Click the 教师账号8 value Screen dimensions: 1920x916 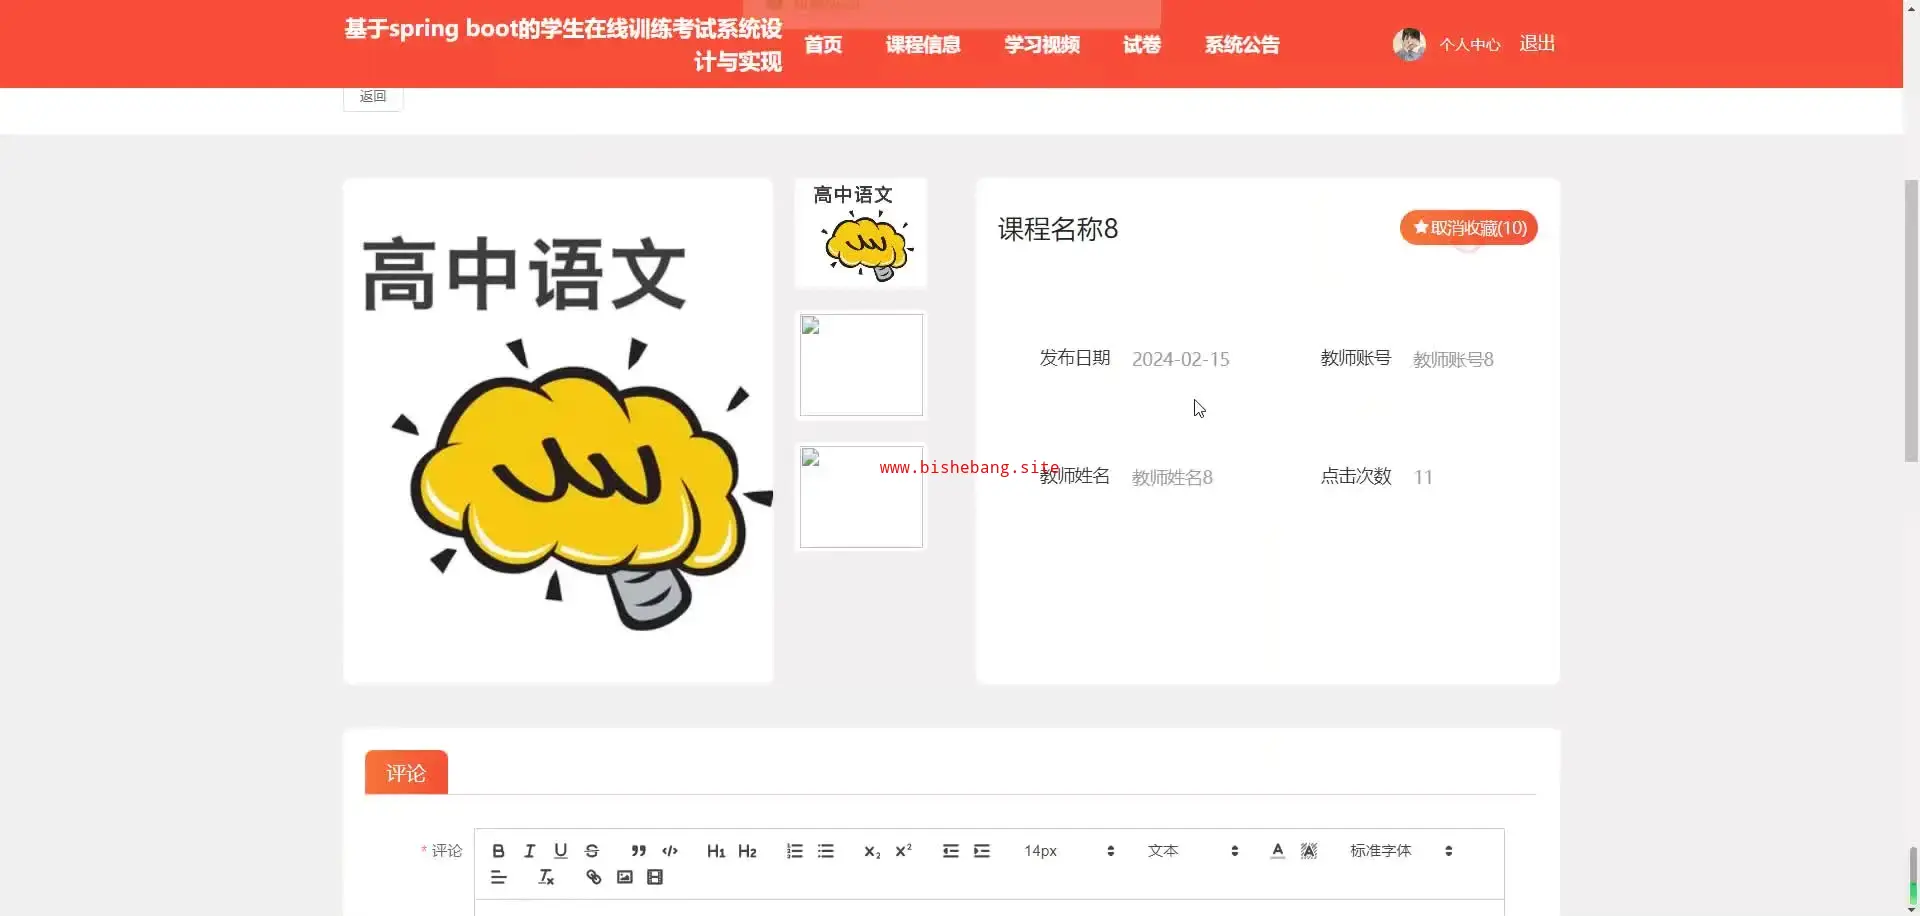(x=1453, y=359)
